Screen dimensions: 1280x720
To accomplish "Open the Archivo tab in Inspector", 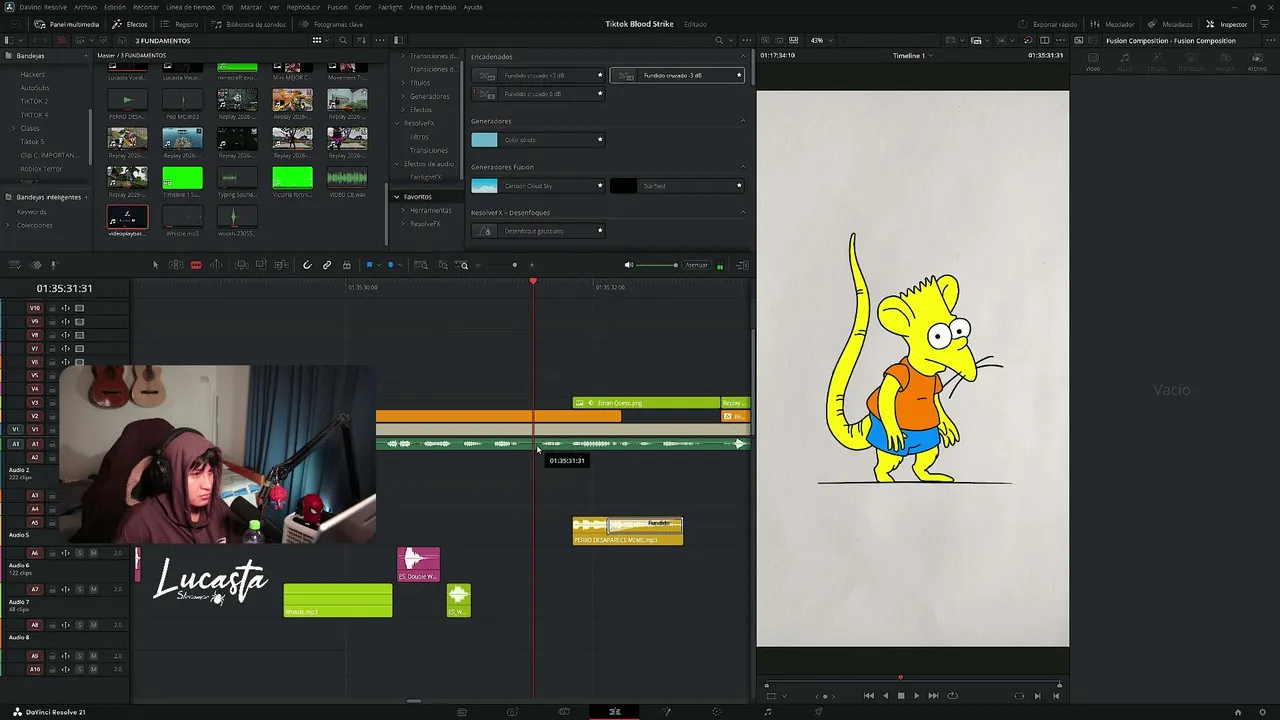I will 1257,63.
